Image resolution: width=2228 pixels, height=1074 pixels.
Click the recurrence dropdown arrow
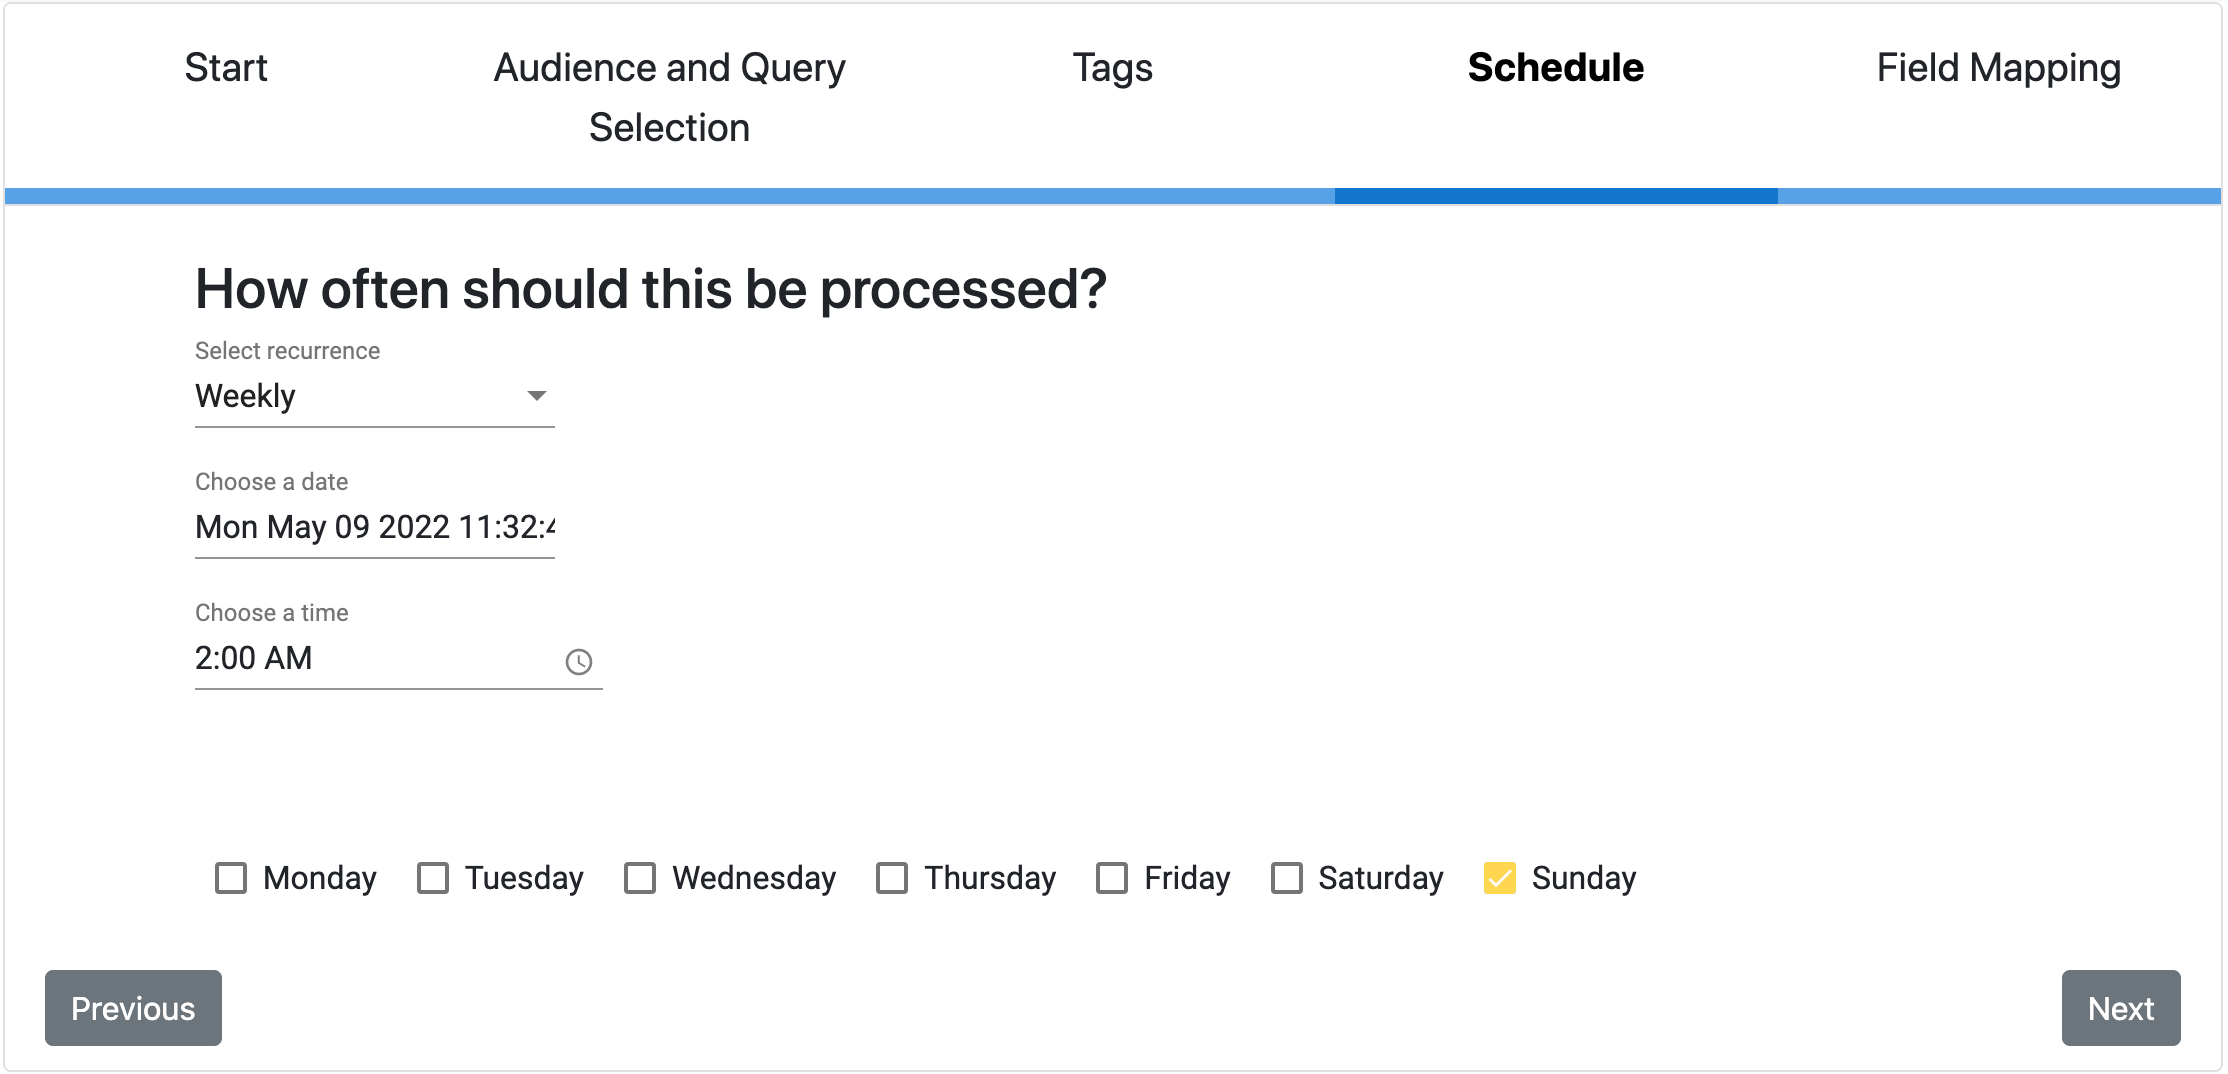click(537, 396)
